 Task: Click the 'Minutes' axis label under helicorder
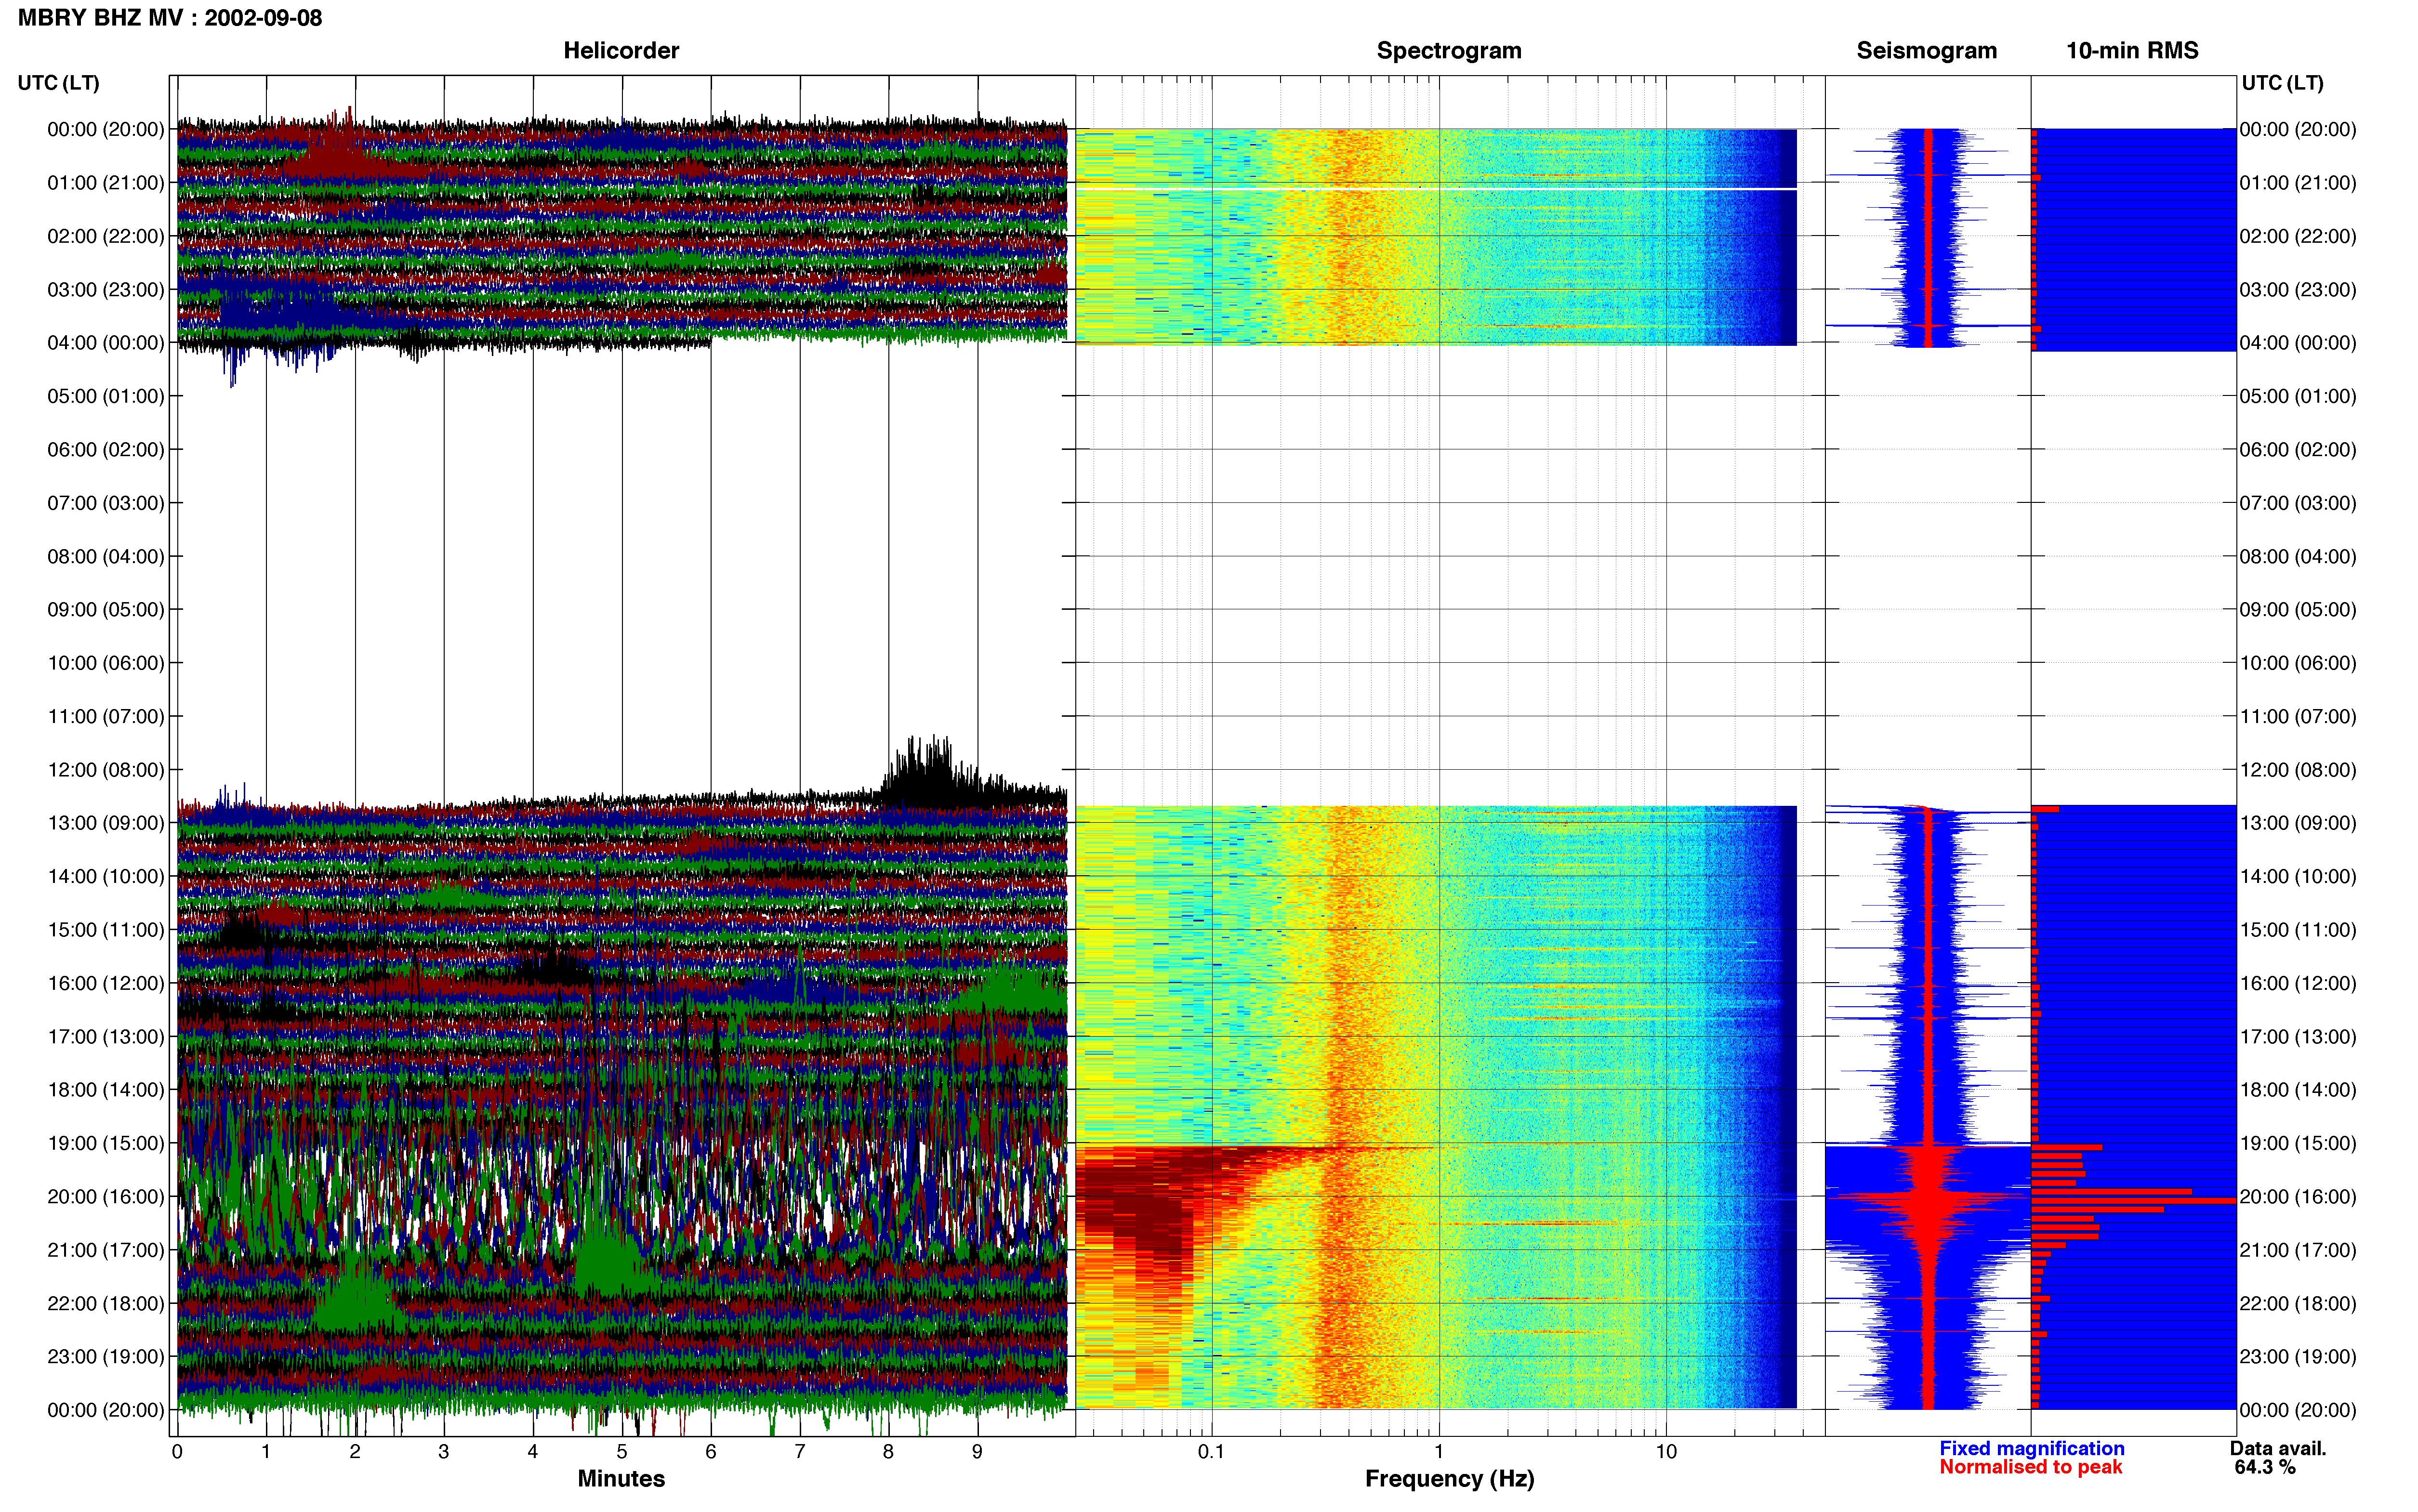point(621,1479)
